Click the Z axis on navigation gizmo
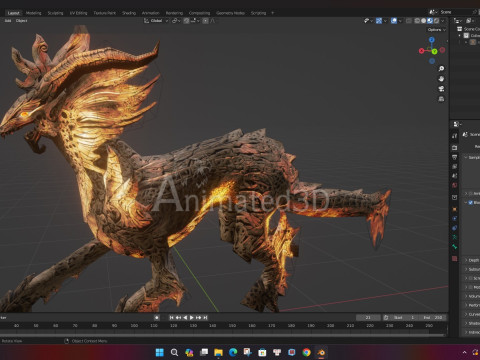480x360 pixels. 432,40
